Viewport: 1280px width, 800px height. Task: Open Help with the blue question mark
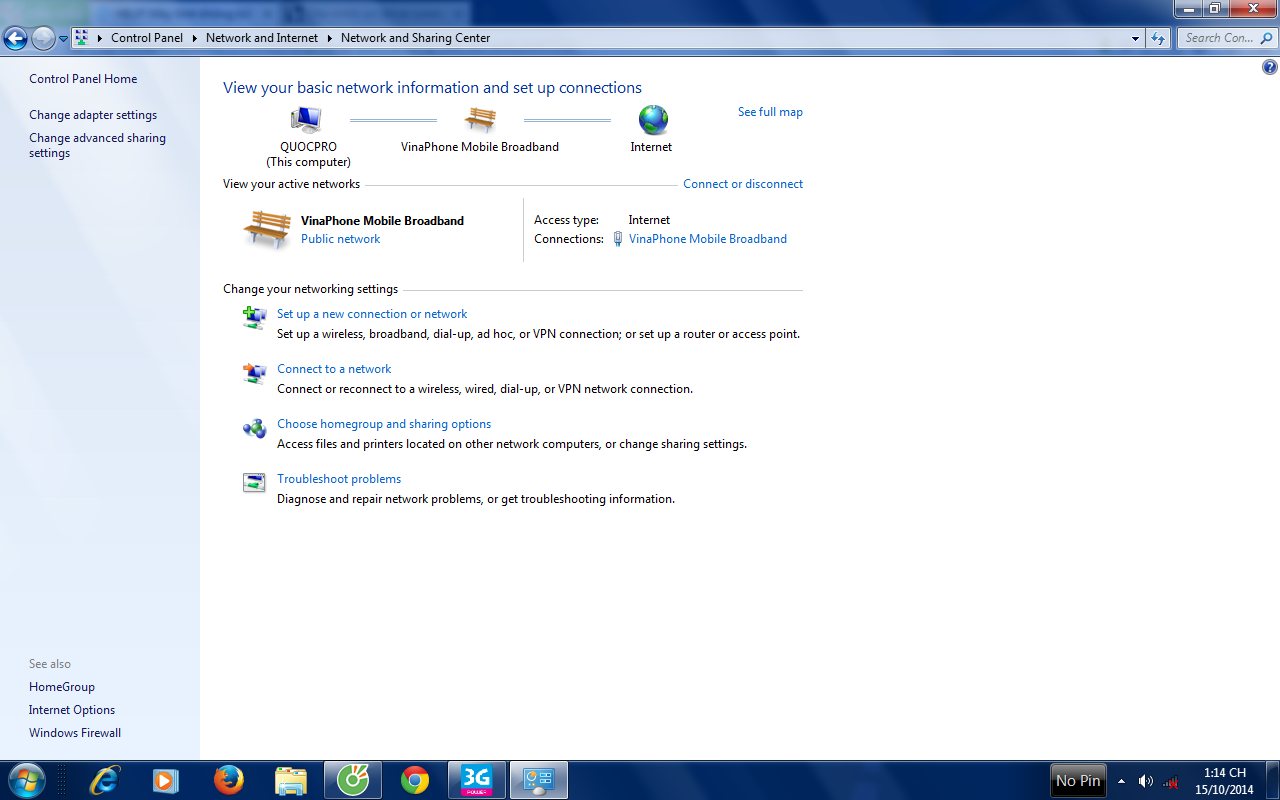click(1270, 68)
